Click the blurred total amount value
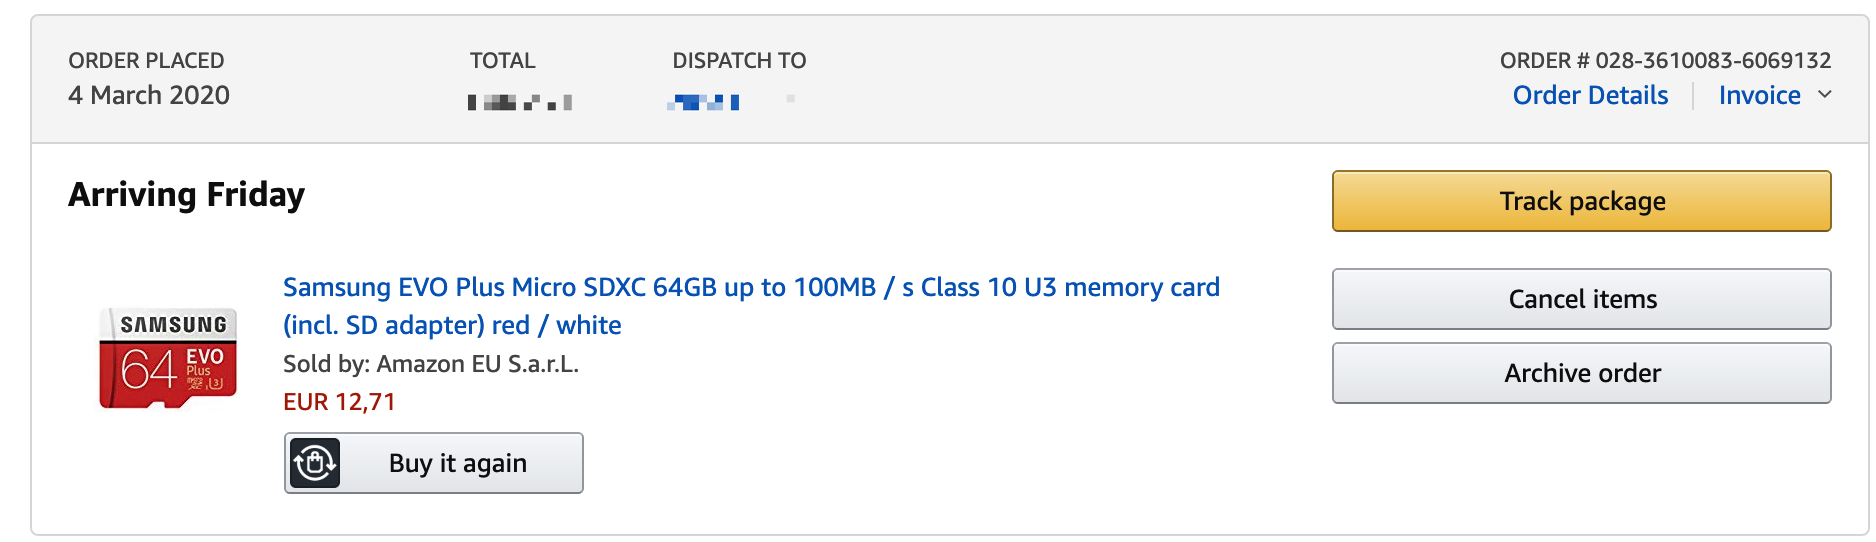The height and width of the screenshot is (542, 1876). click(520, 102)
